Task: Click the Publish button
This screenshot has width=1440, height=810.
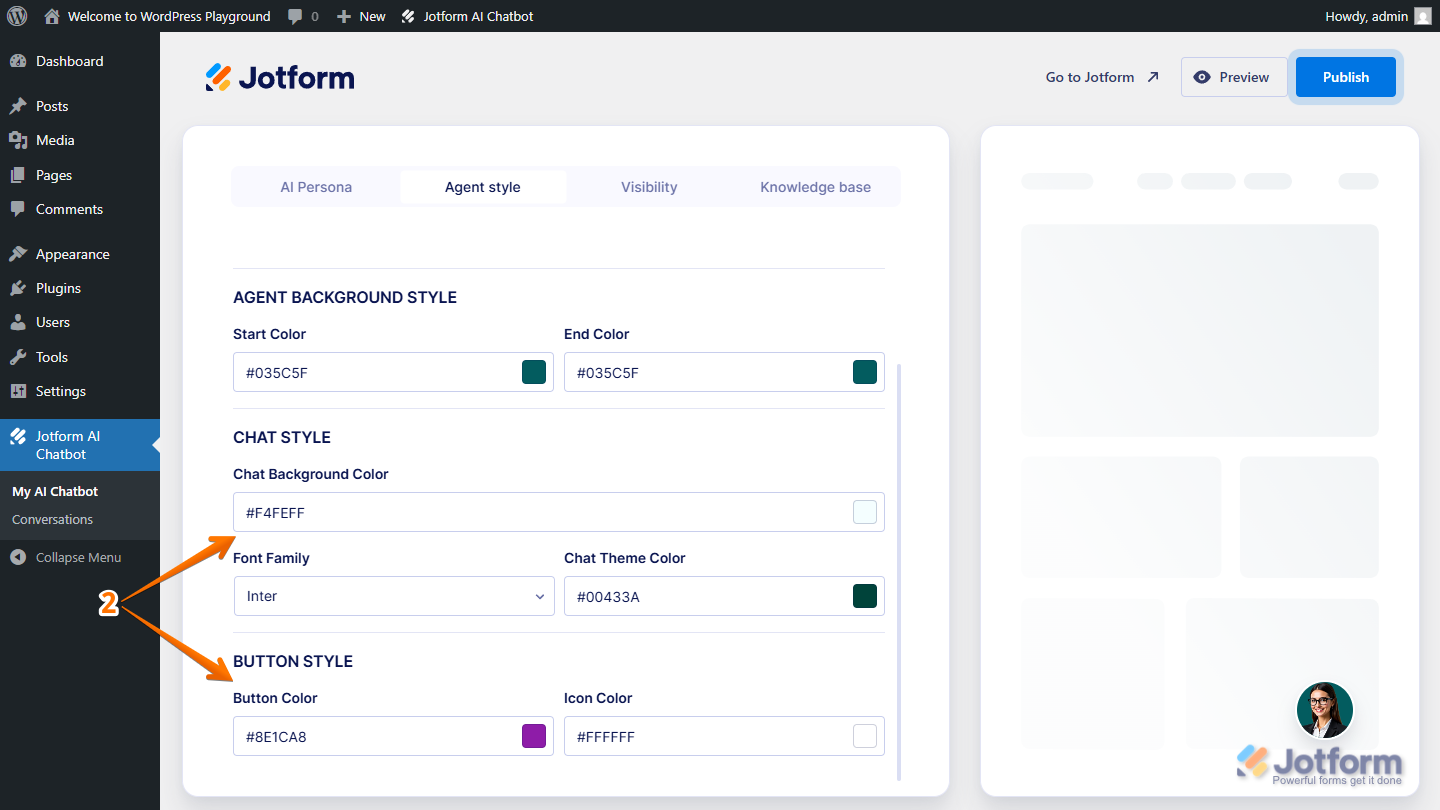Action: tap(1346, 77)
